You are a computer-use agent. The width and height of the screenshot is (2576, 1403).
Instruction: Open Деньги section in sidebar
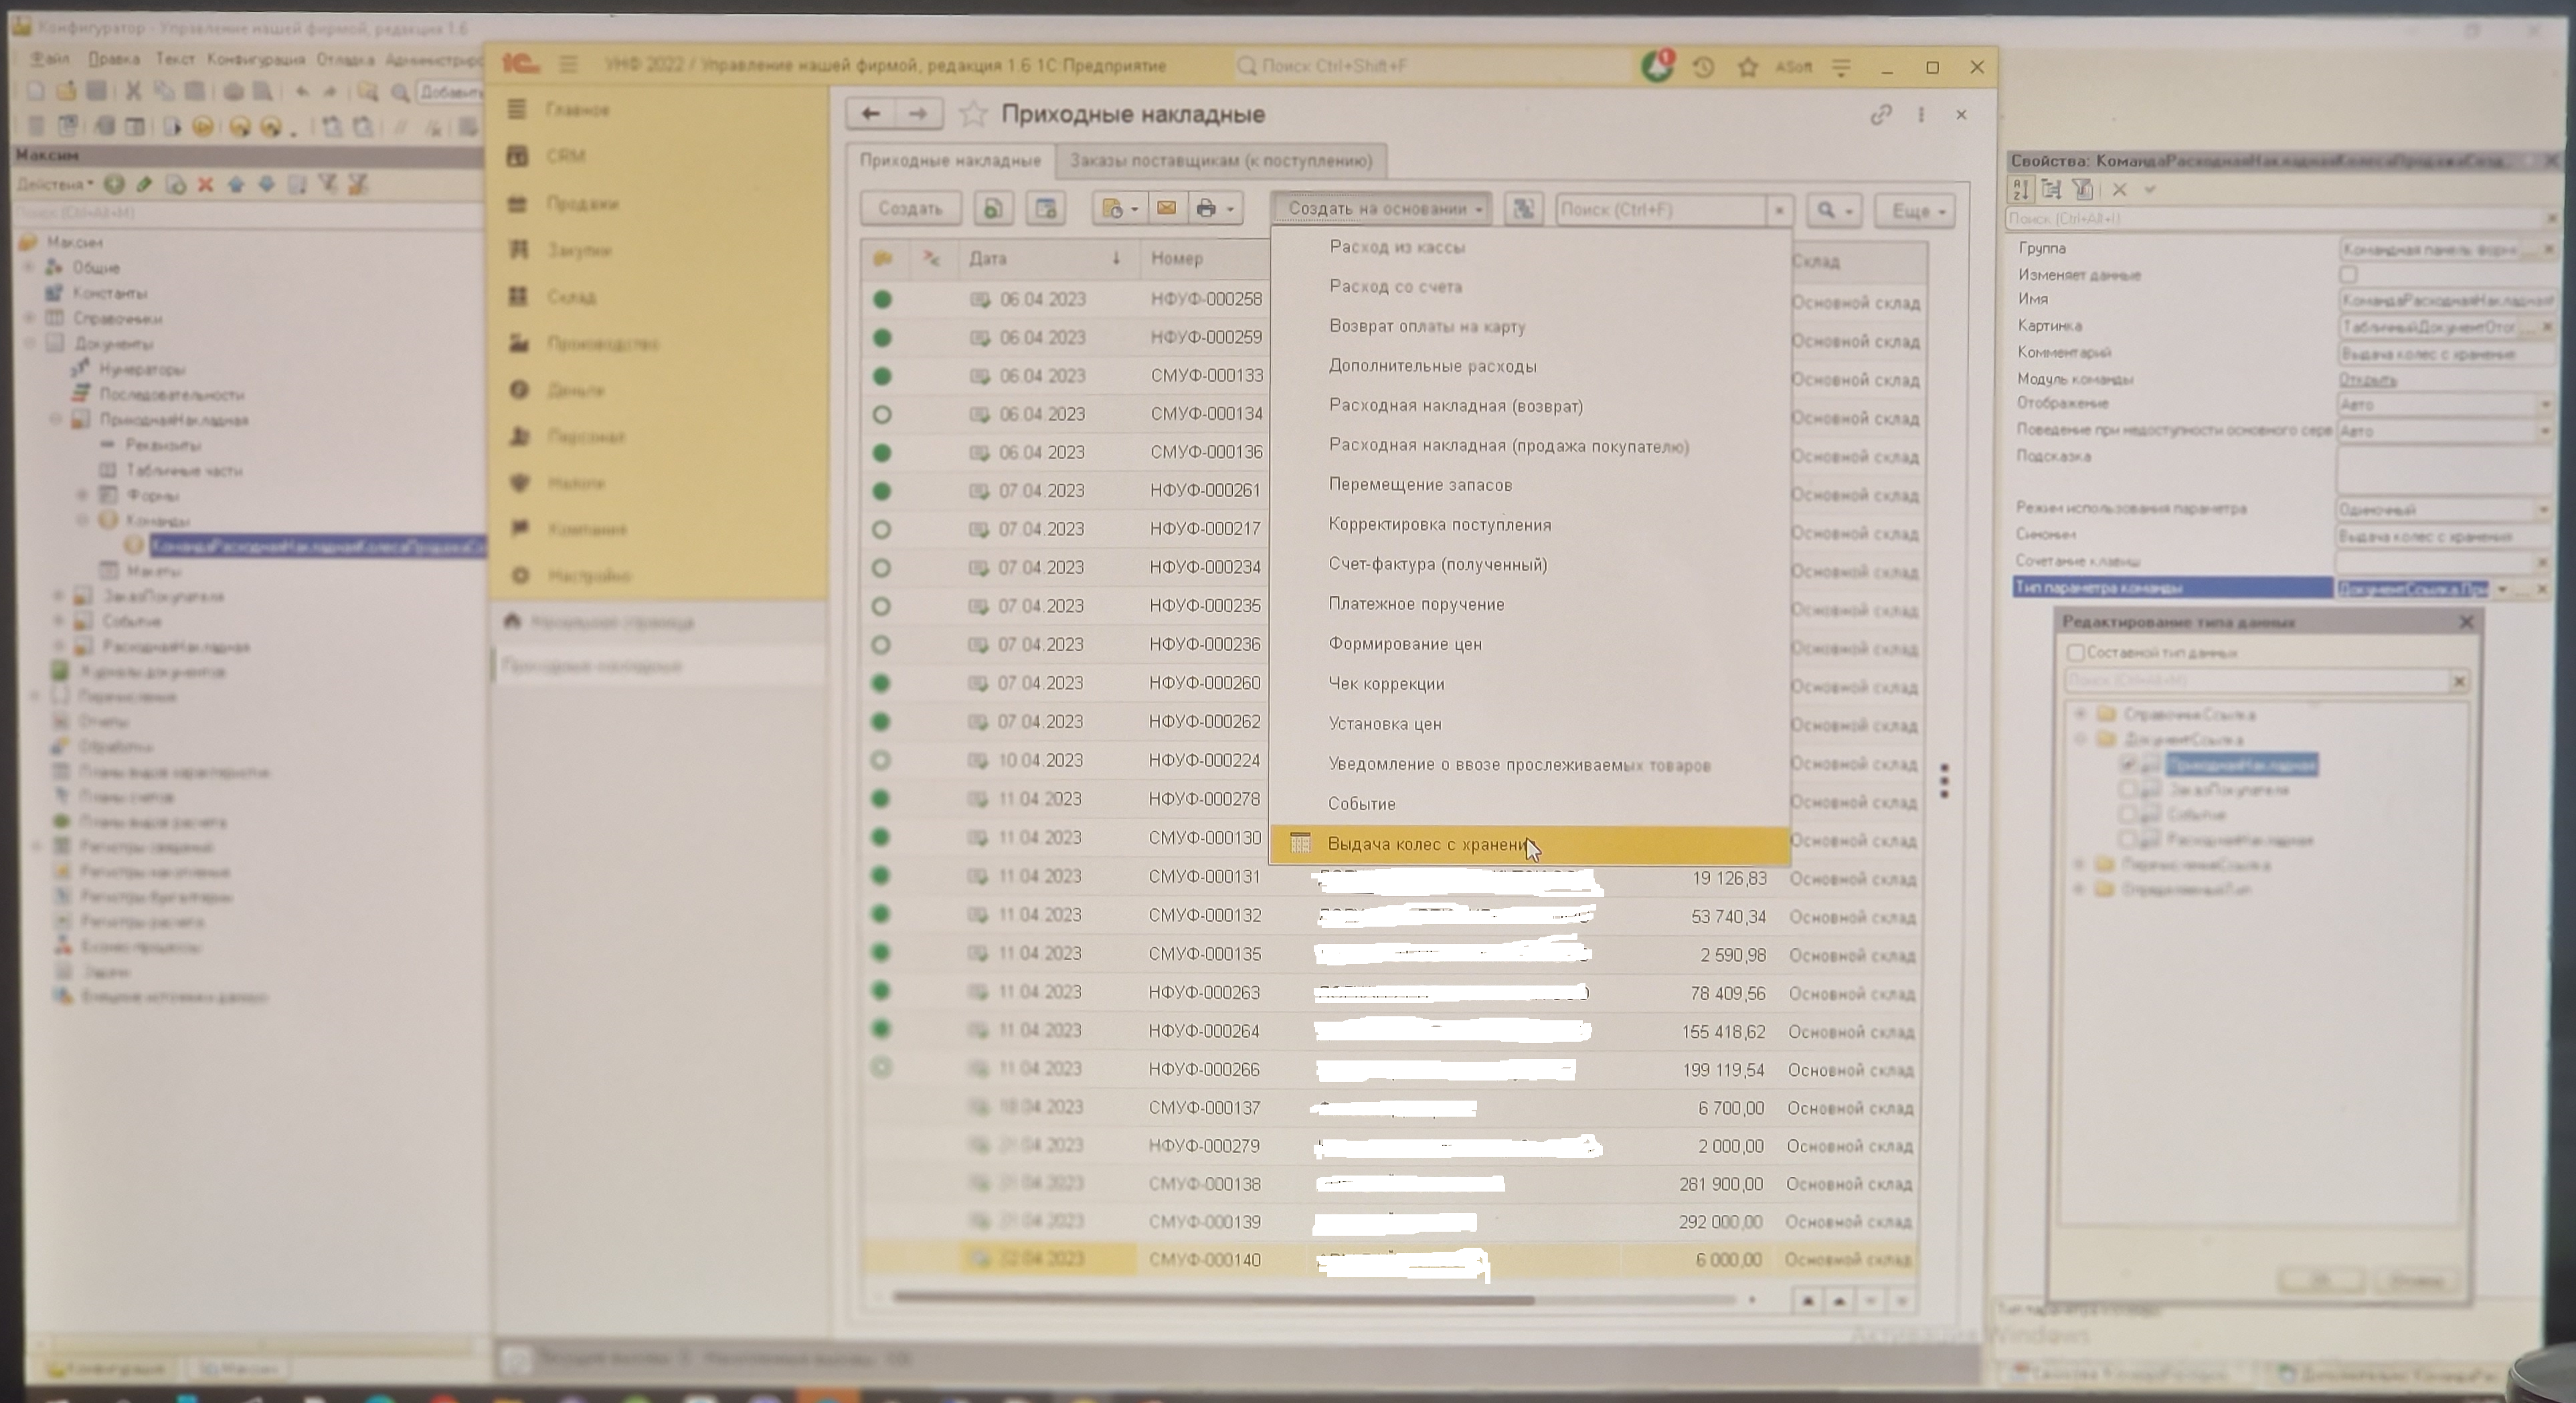575,390
